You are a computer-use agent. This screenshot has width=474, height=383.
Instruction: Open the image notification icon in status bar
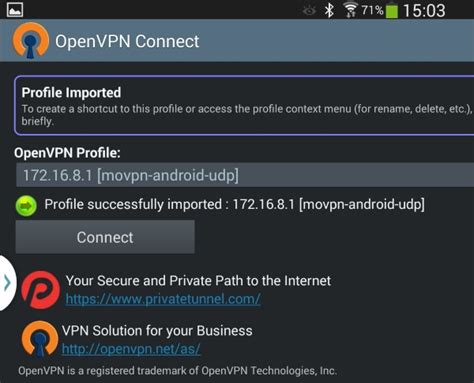[15, 10]
